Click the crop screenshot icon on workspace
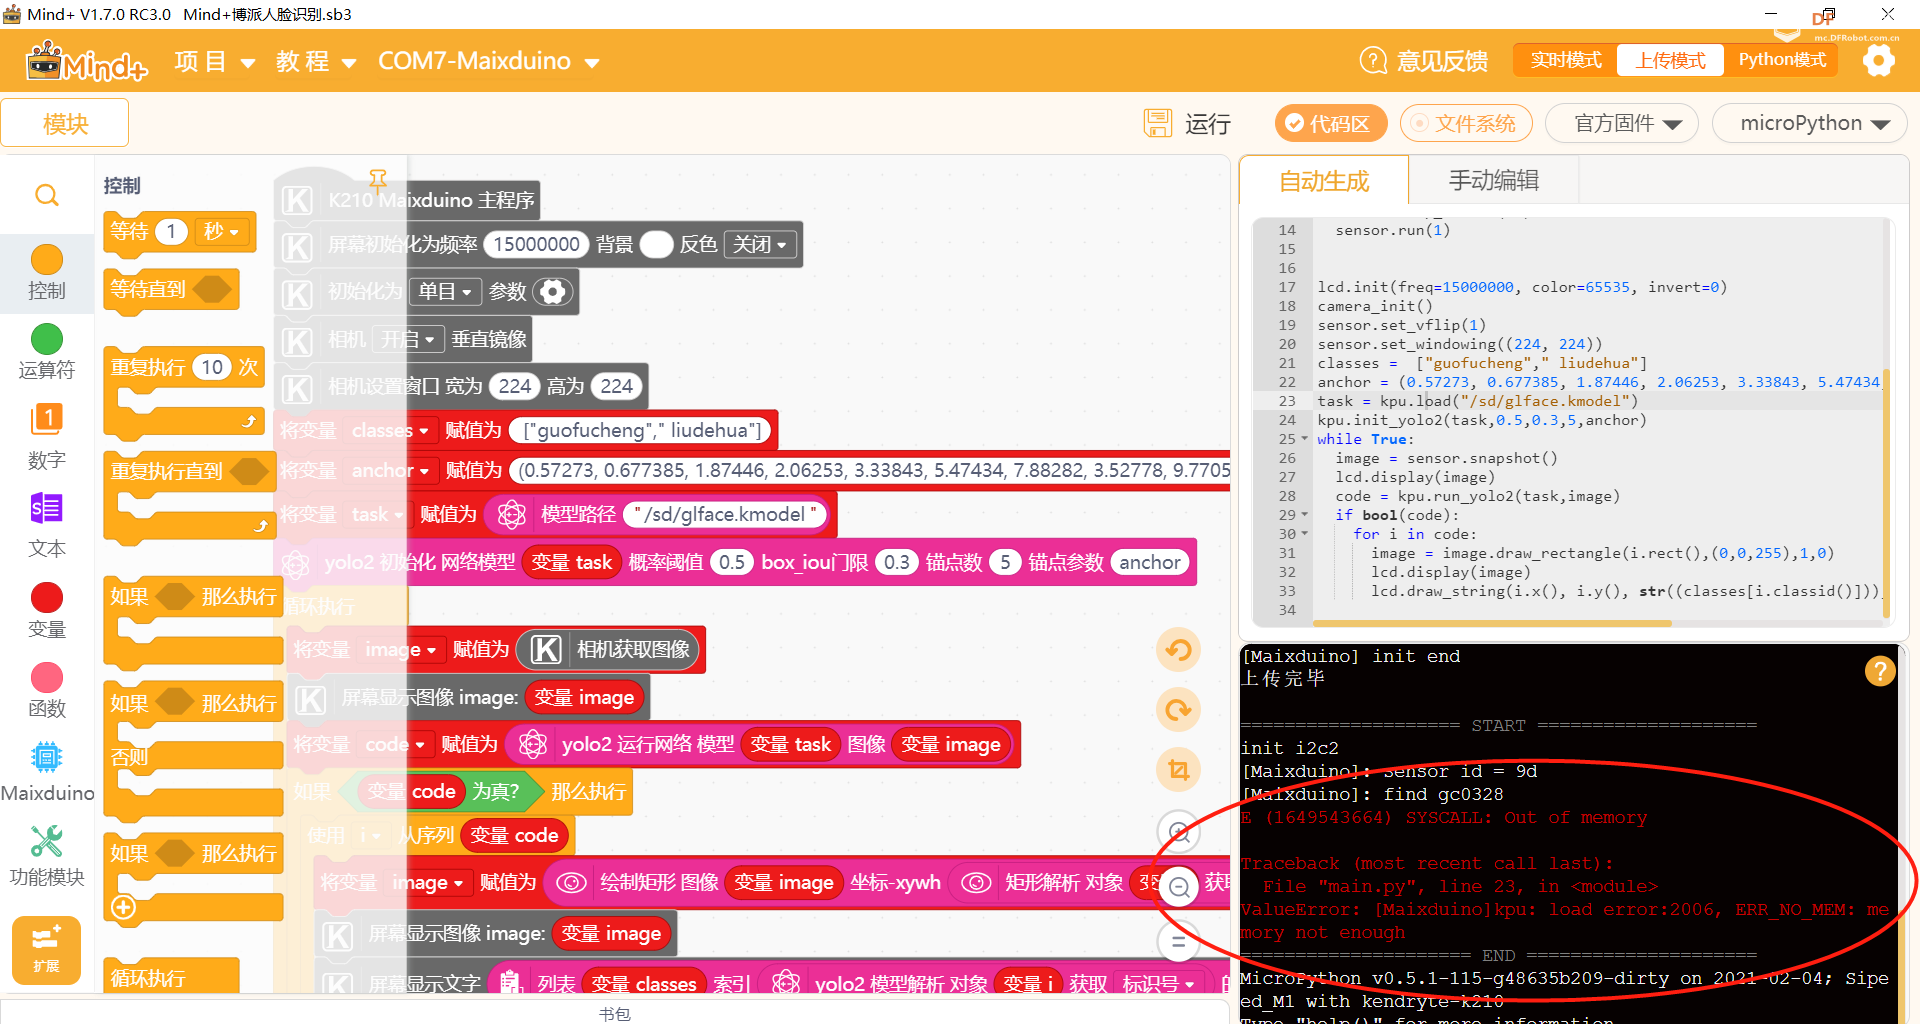The width and height of the screenshot is (1920, 1024). click(1179, 770)
